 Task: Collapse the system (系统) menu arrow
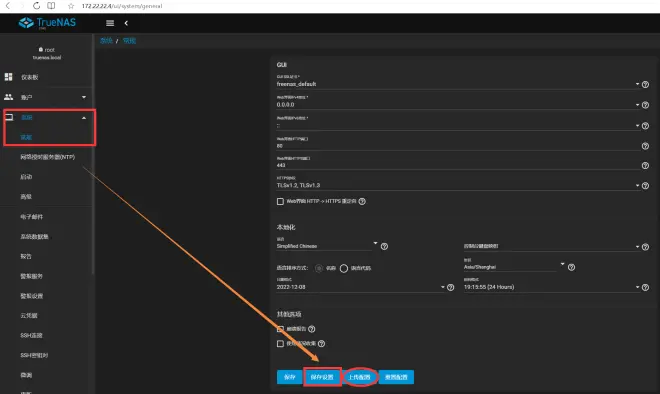coord(84,118)
